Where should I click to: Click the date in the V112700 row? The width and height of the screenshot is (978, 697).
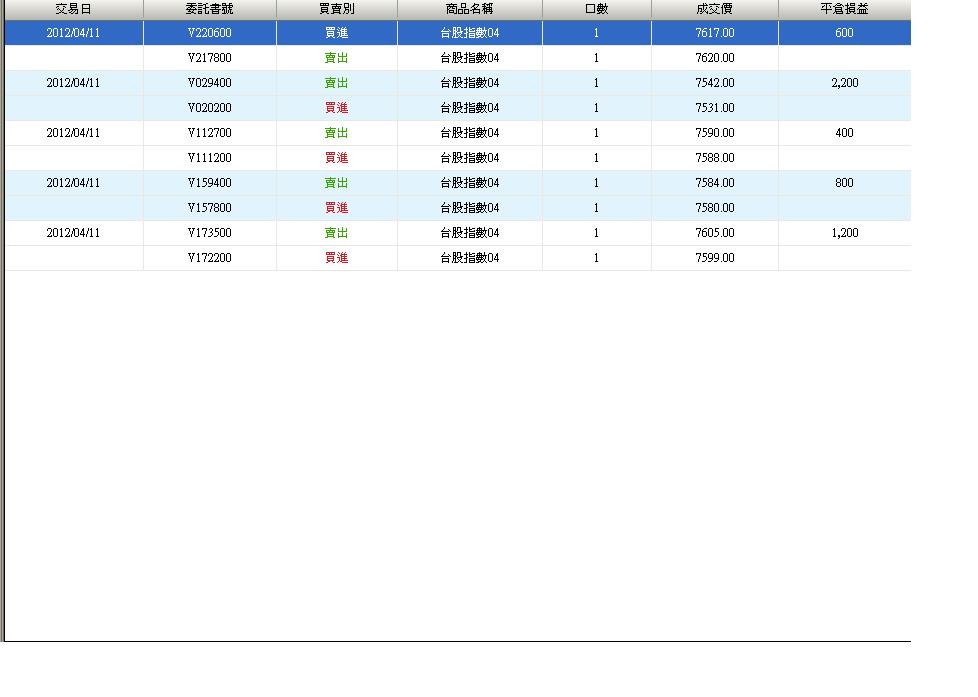pos(74,133)
